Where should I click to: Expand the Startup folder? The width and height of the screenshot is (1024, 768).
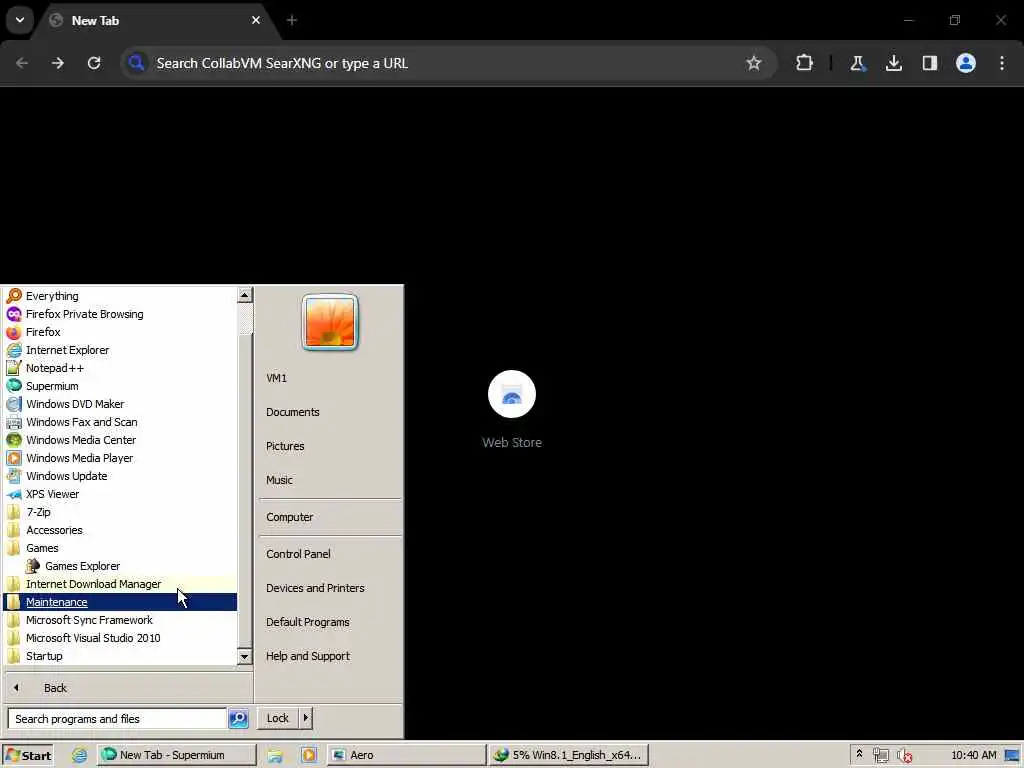(x=120, y=656)
